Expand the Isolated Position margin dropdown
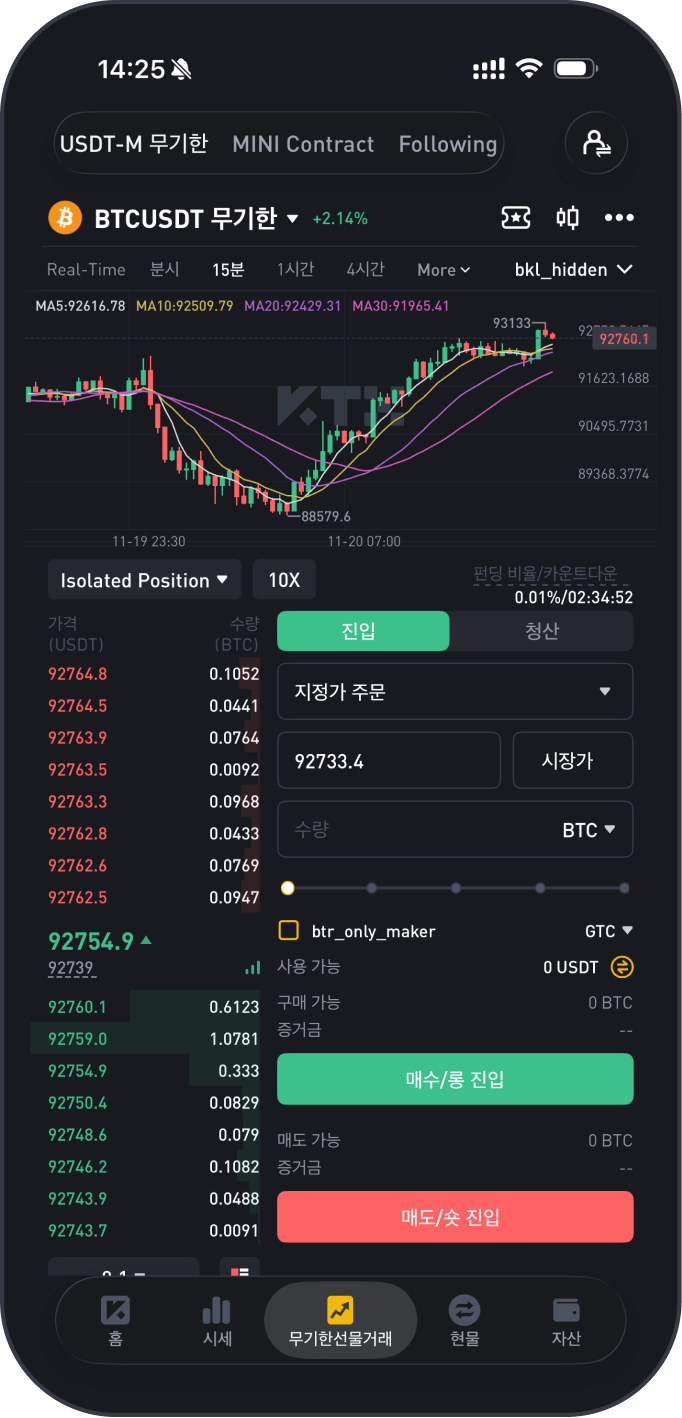Viewport: 682px width, 1418px height. 145,580
